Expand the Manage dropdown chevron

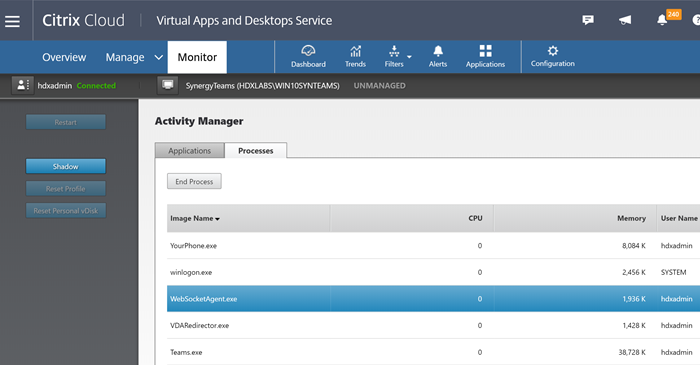coord(158,58)
